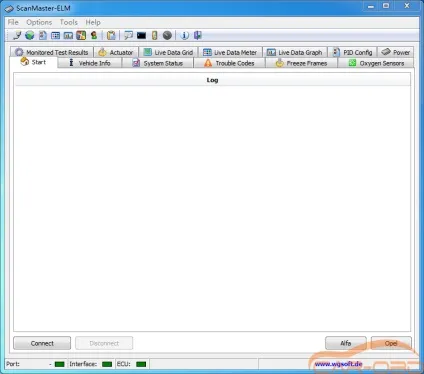Open the Tools menu

click(69, 22)
